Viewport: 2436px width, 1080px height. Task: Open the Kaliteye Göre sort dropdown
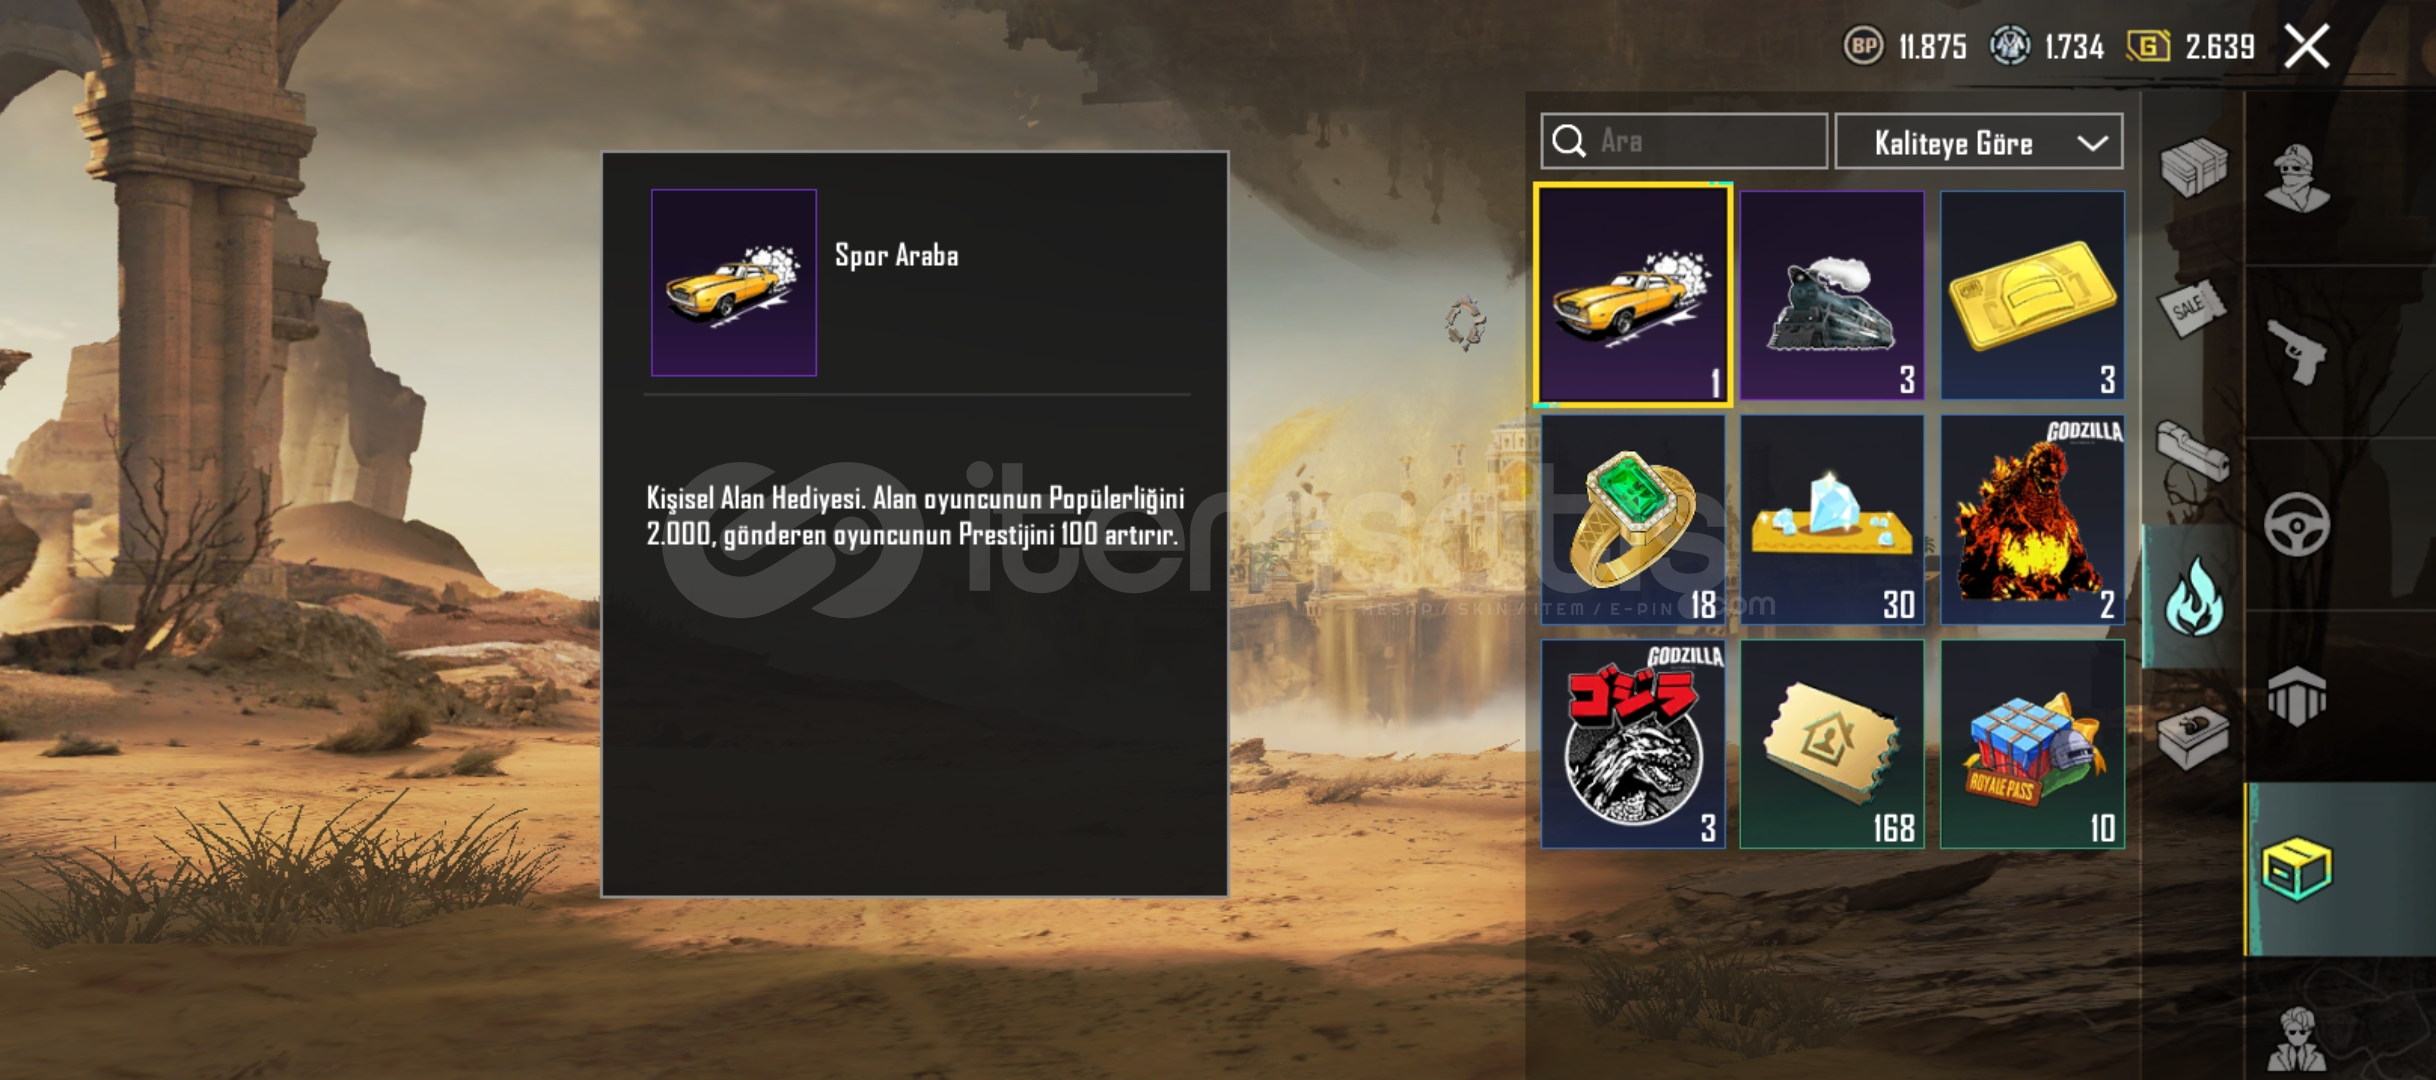point(1979,142)
